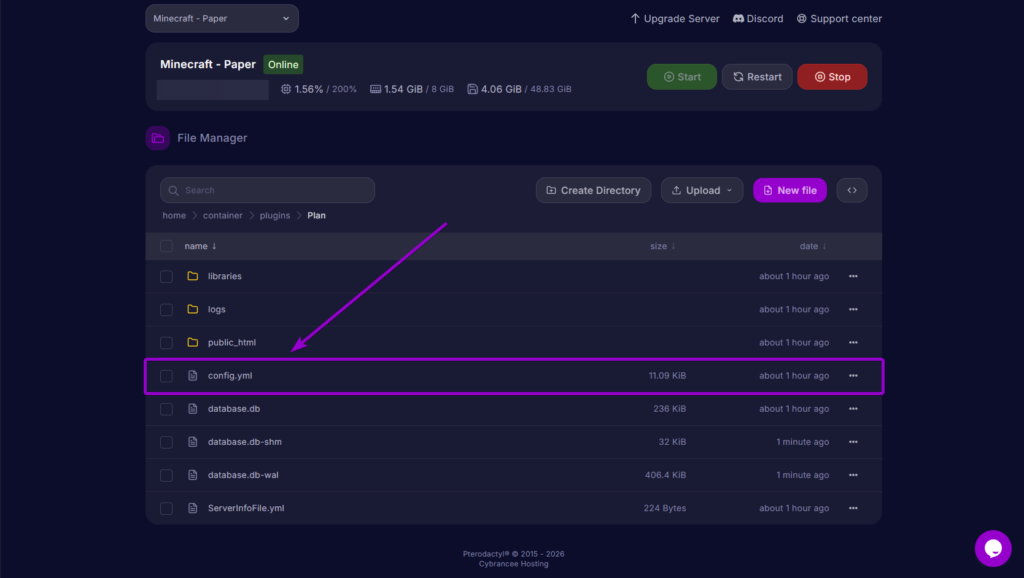
Task: Click the resource usage progress bar
Action: [212, 89]
